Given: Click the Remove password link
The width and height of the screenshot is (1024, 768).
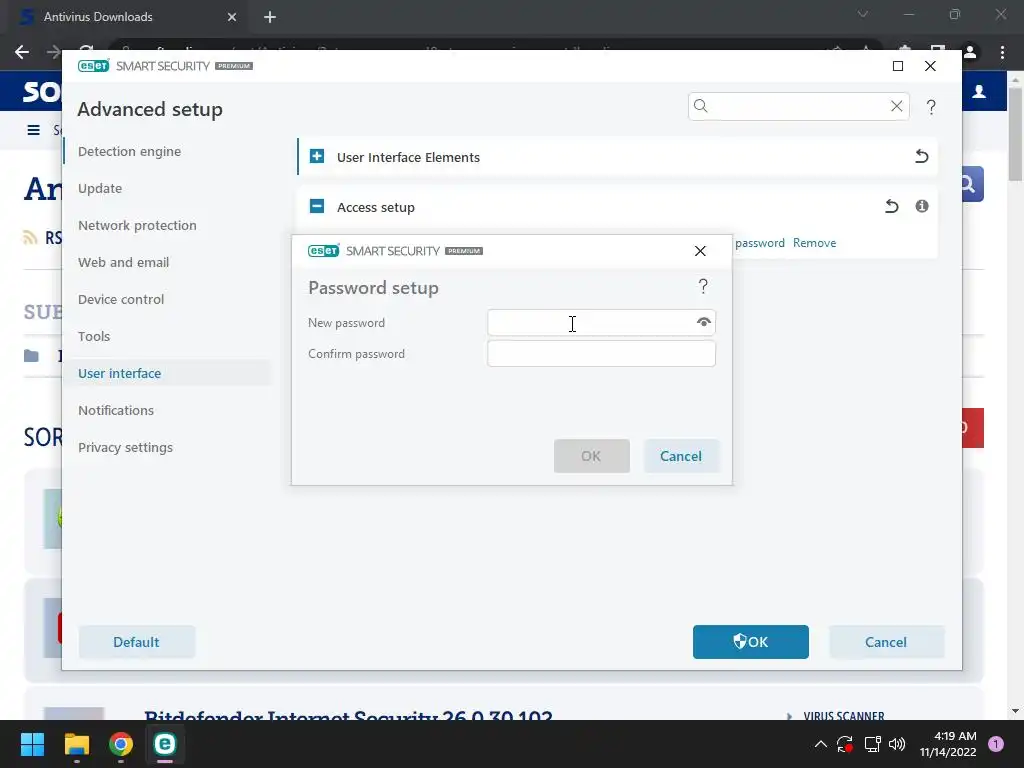Looking at the screenshot, I should 814,243.
